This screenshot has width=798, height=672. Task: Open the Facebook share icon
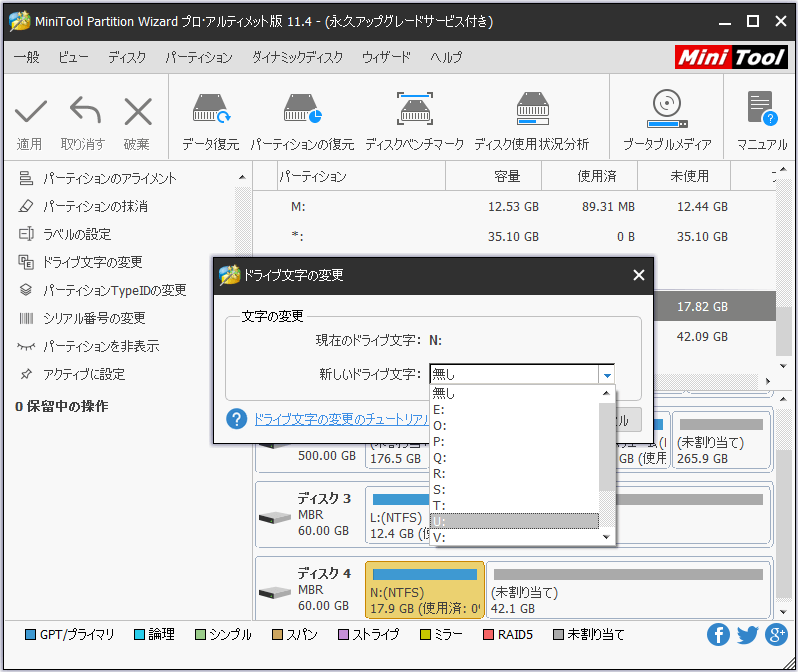pos(718,635)
